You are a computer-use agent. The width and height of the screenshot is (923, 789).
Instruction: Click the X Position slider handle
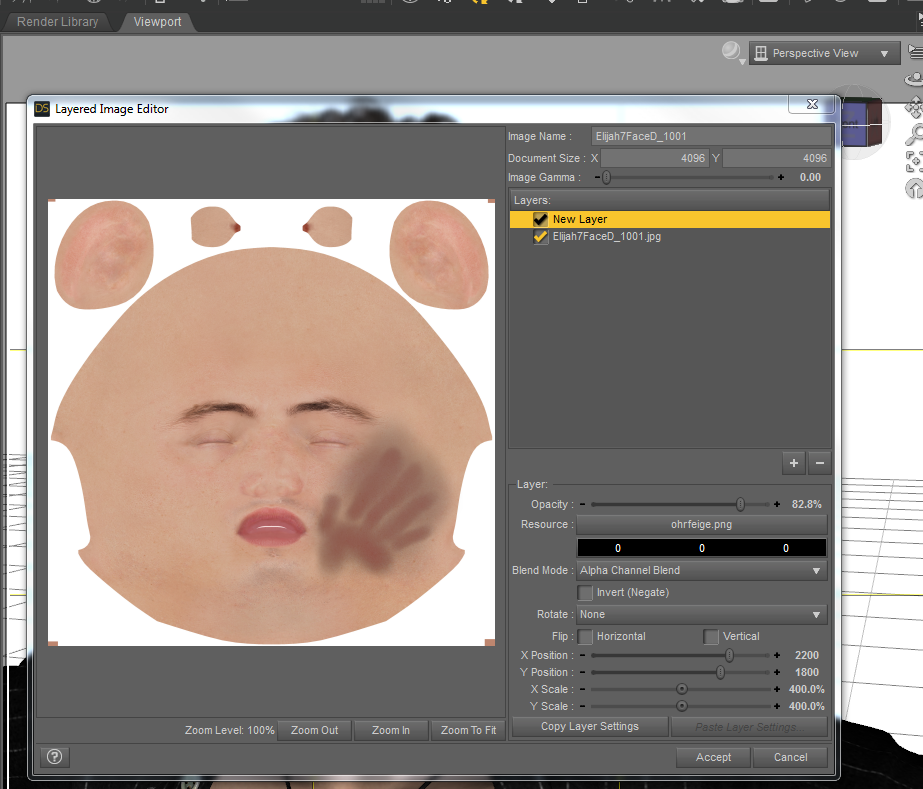point(729,655)
